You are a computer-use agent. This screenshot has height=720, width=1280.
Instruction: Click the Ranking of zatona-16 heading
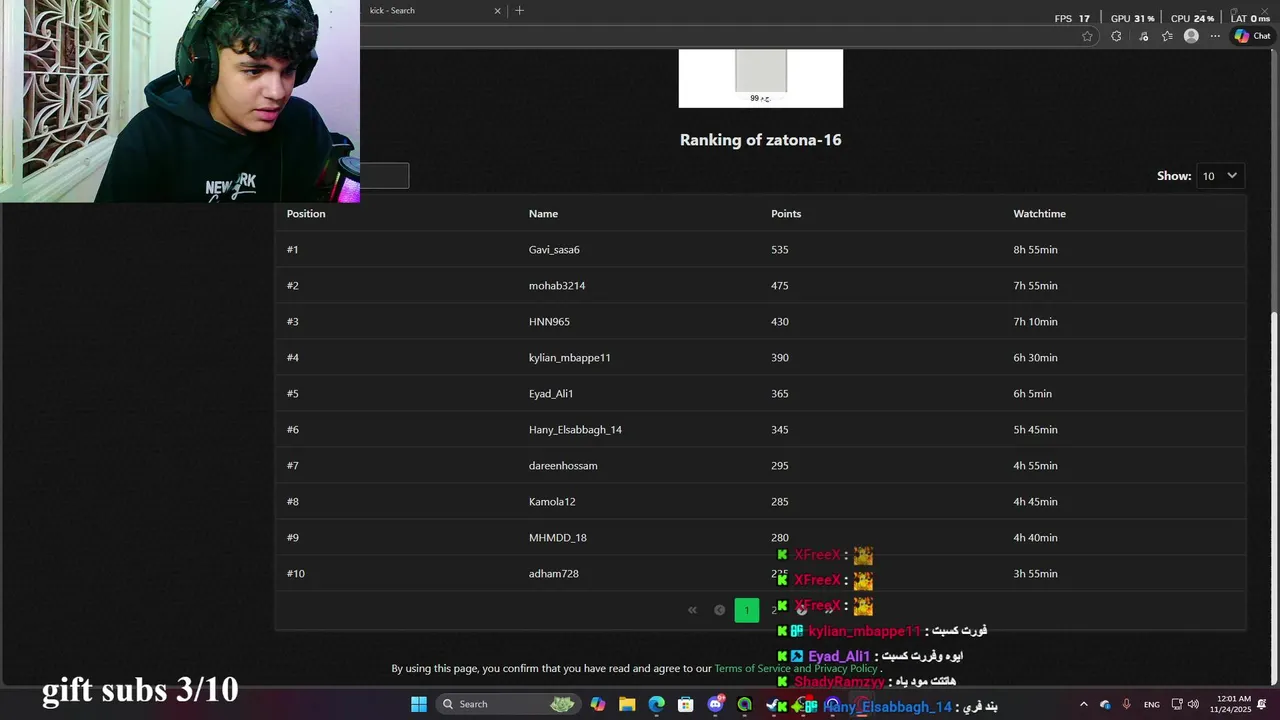760,140
